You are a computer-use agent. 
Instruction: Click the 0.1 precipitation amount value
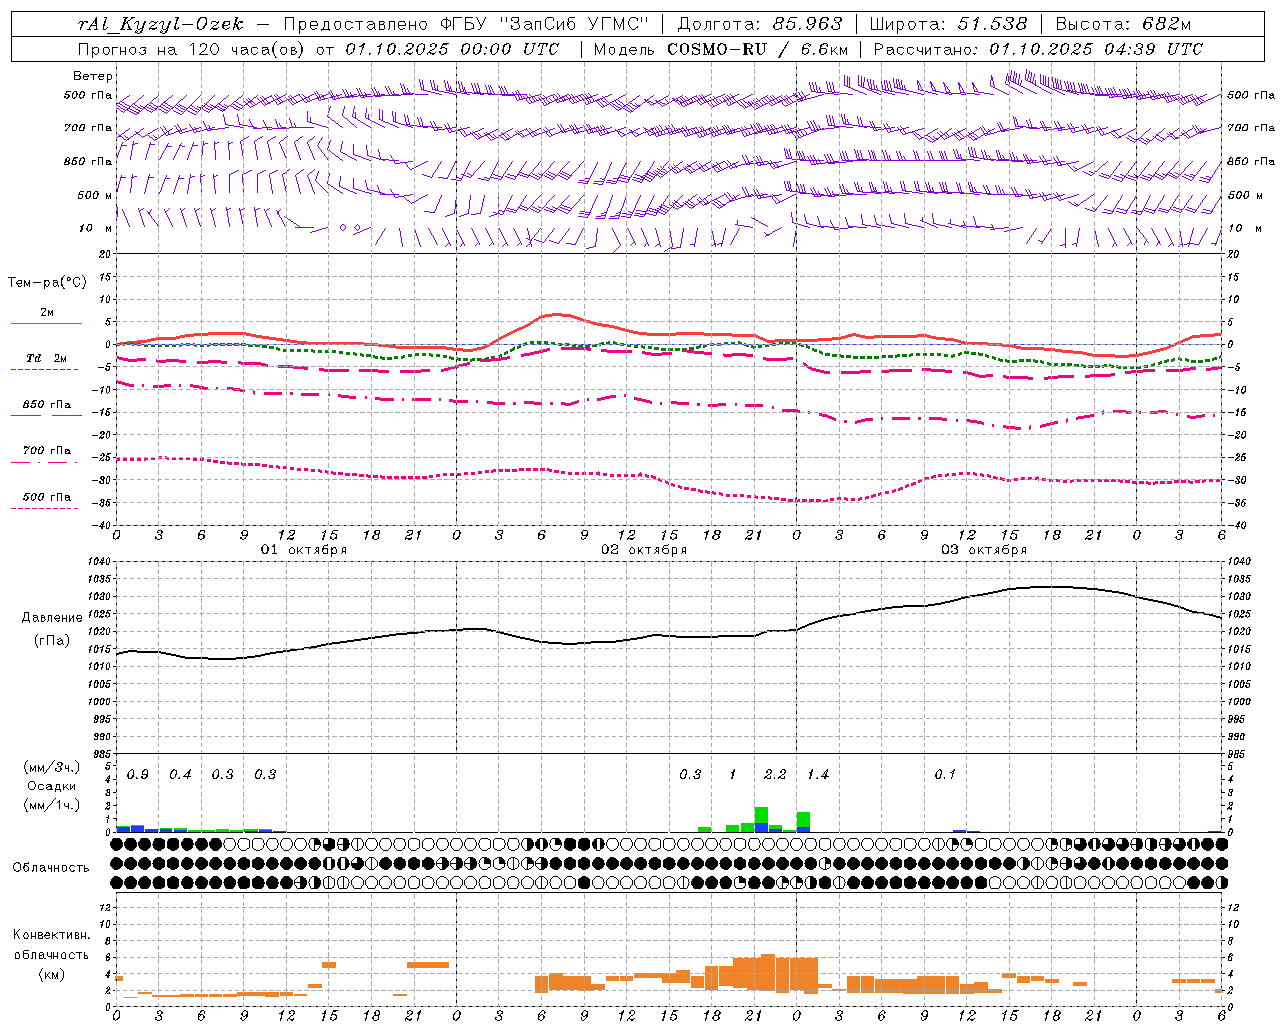(x=945, y=775)
